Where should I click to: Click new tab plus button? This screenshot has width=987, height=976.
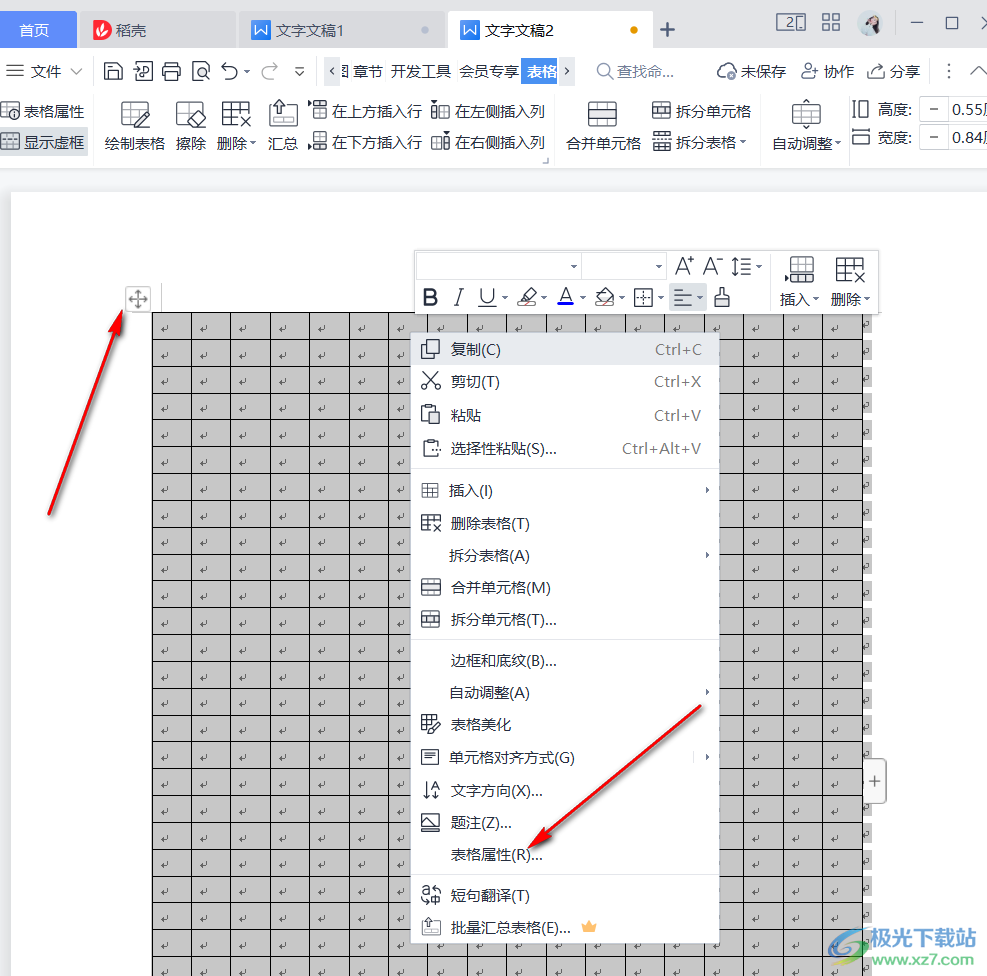click(667, 30)
